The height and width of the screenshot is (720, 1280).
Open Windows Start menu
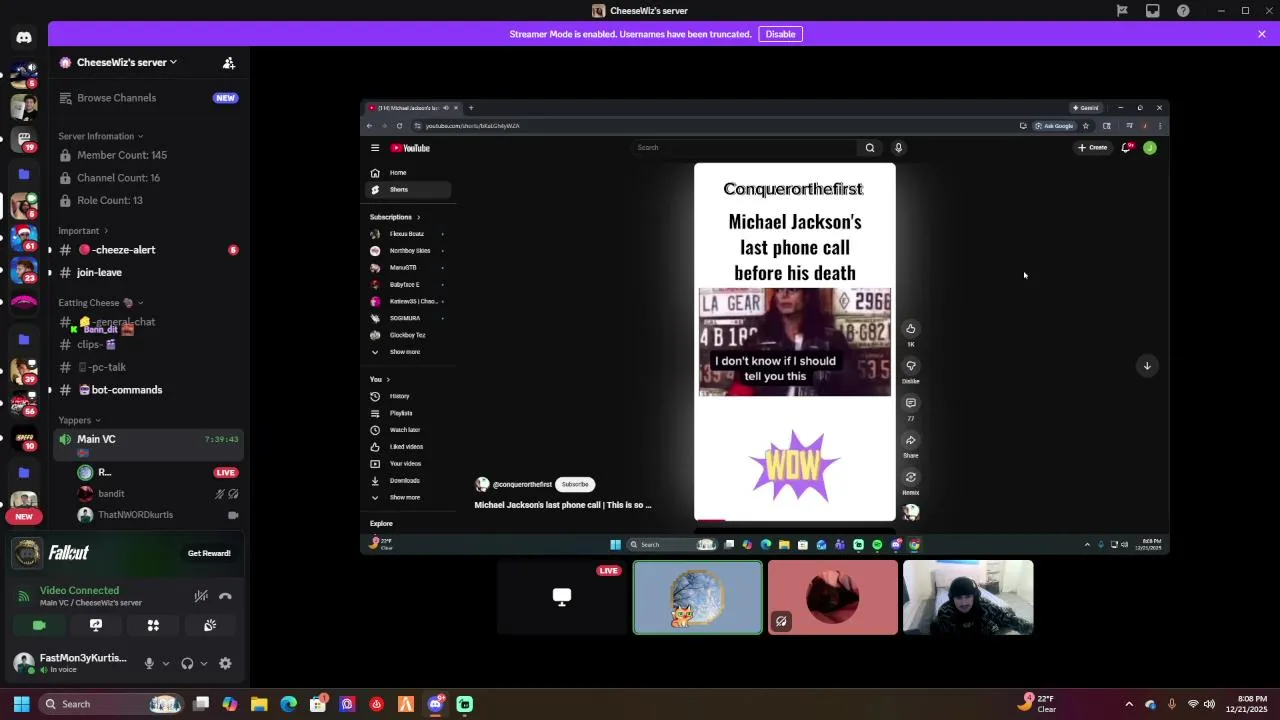click(21, 704)
